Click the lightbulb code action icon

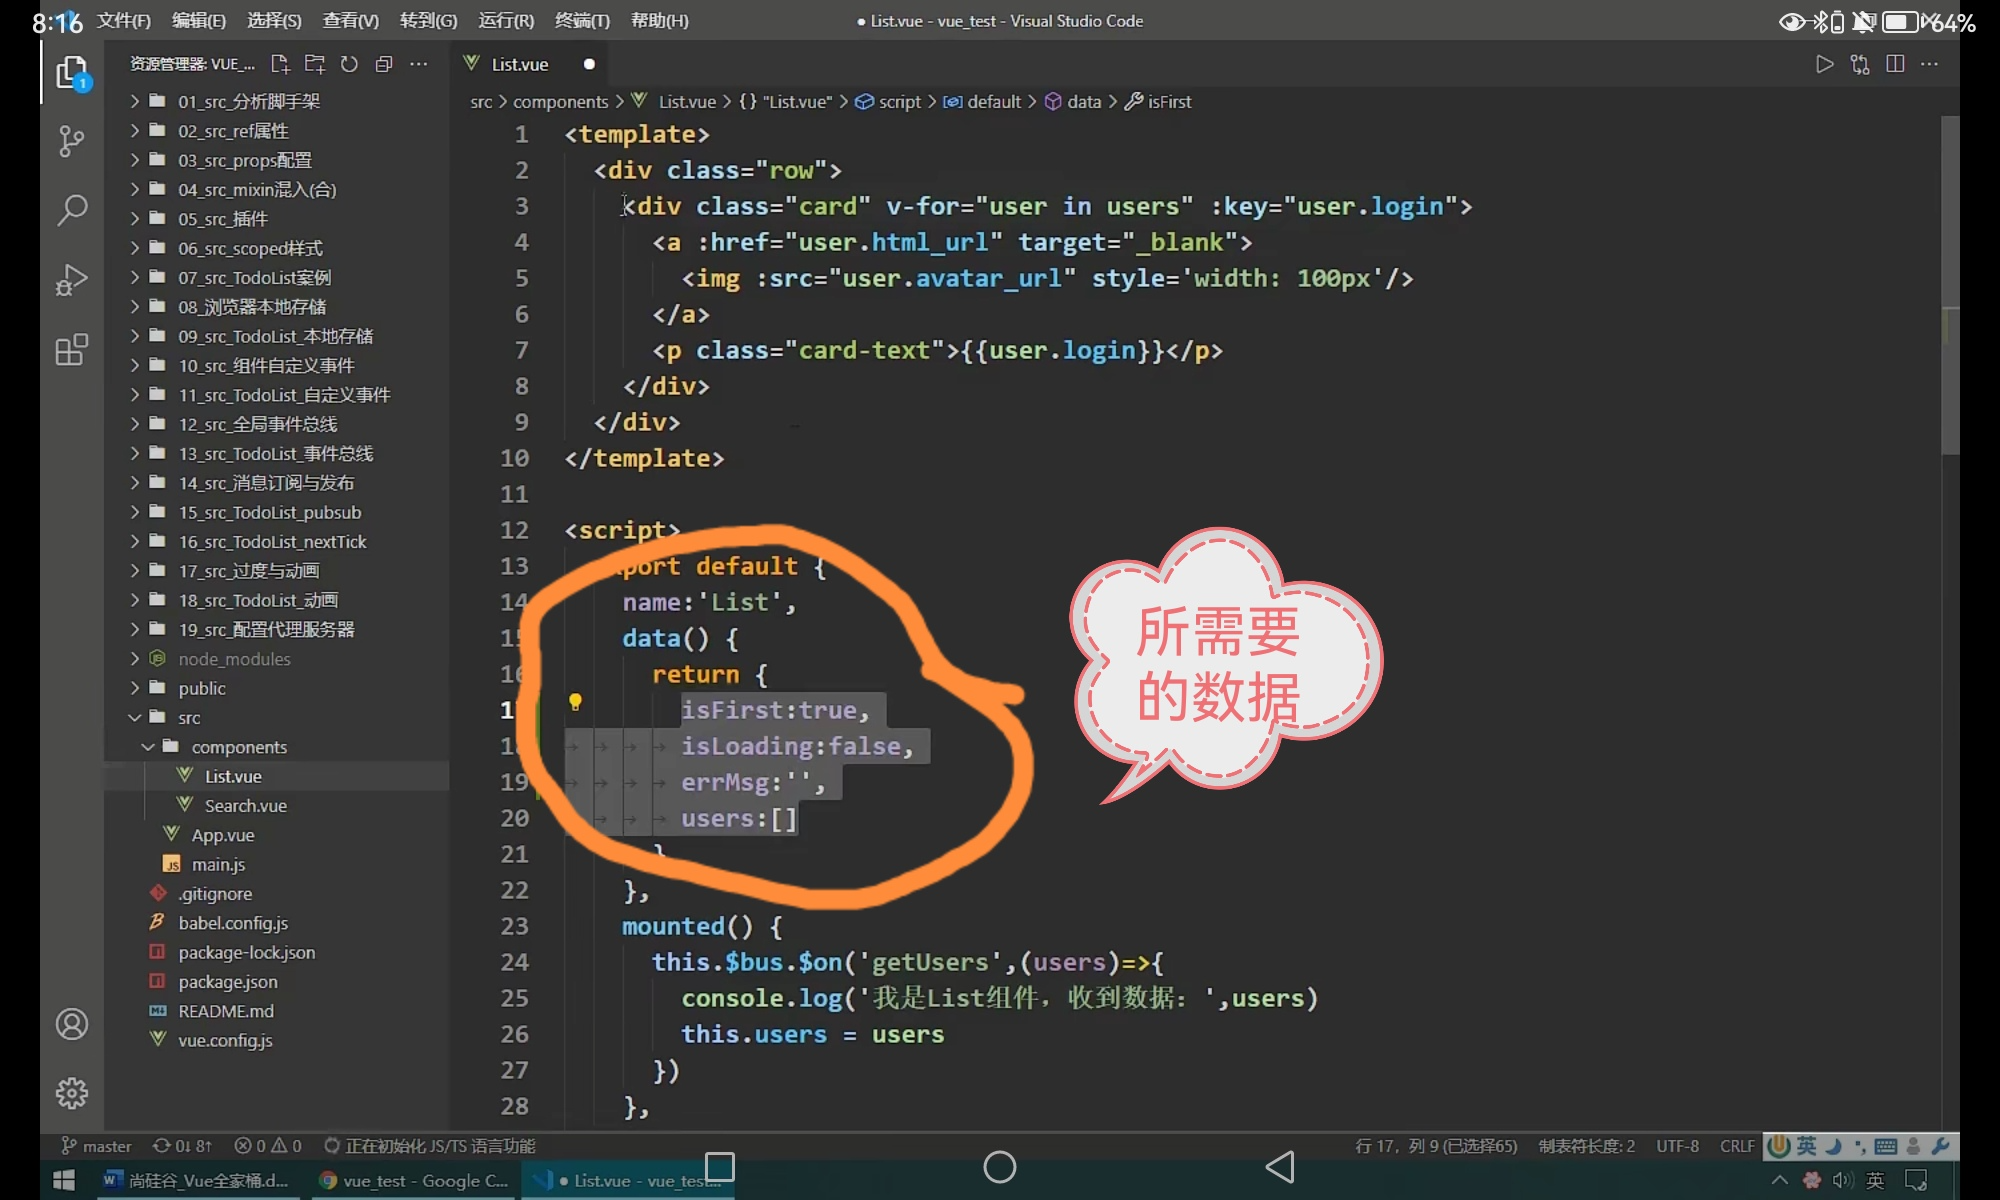575,702
